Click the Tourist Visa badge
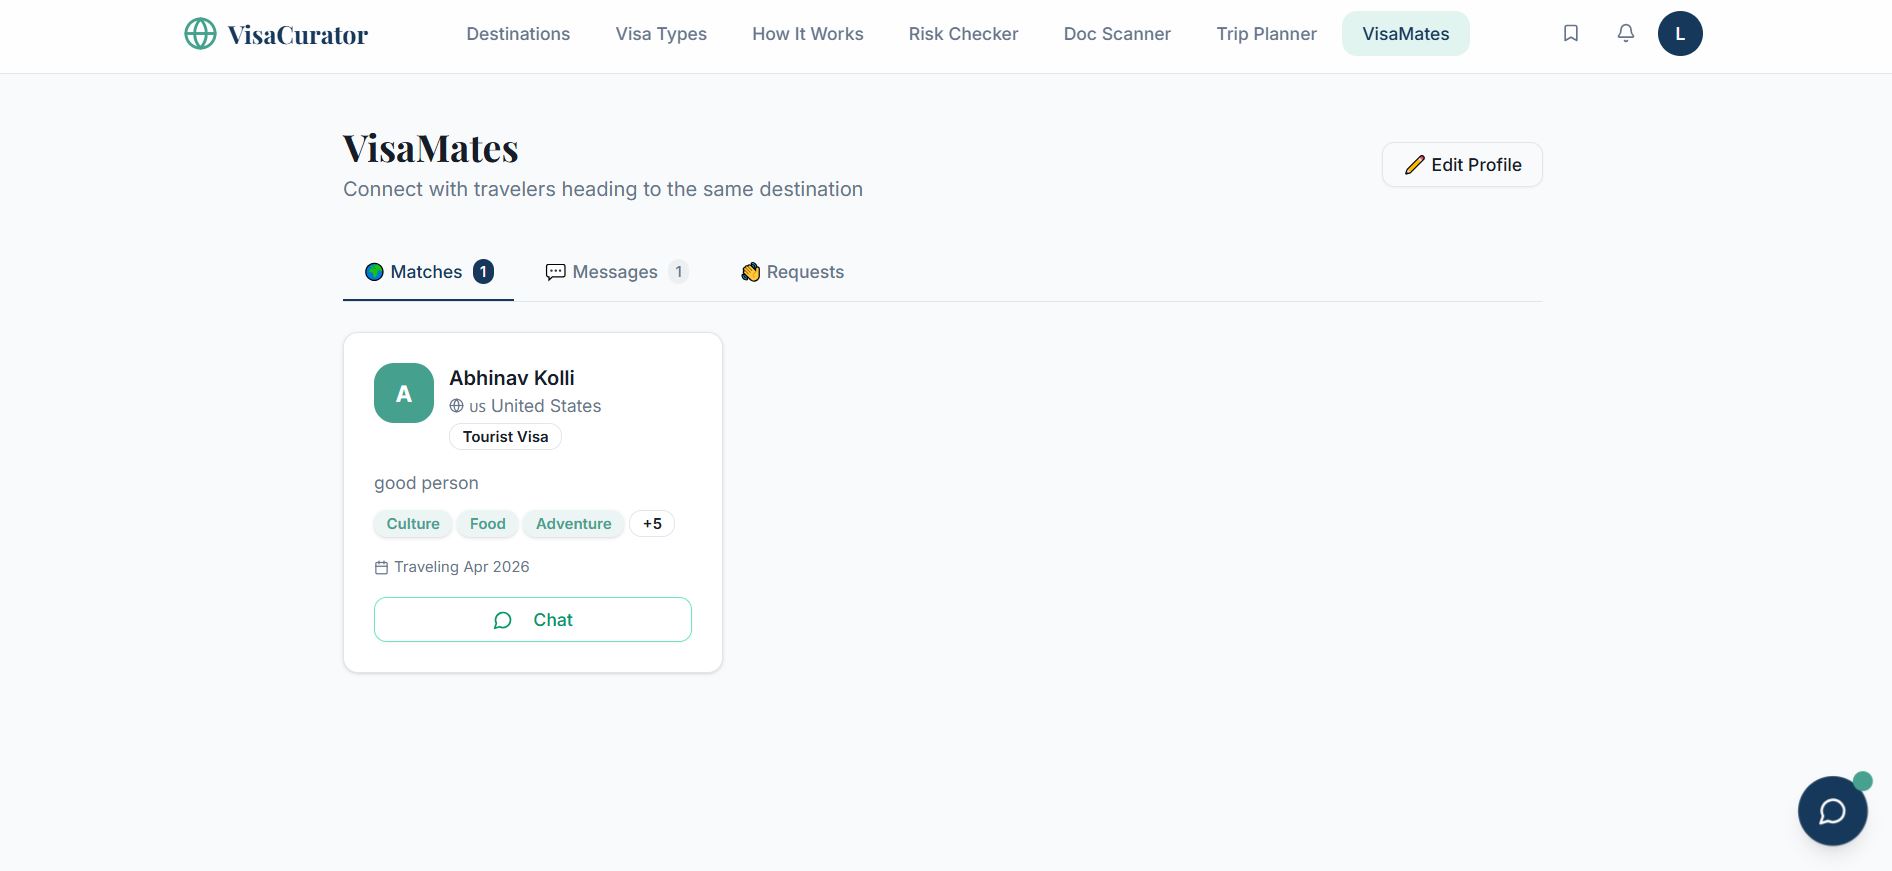This screenshot has height=871, width=1892. point(505,437)
